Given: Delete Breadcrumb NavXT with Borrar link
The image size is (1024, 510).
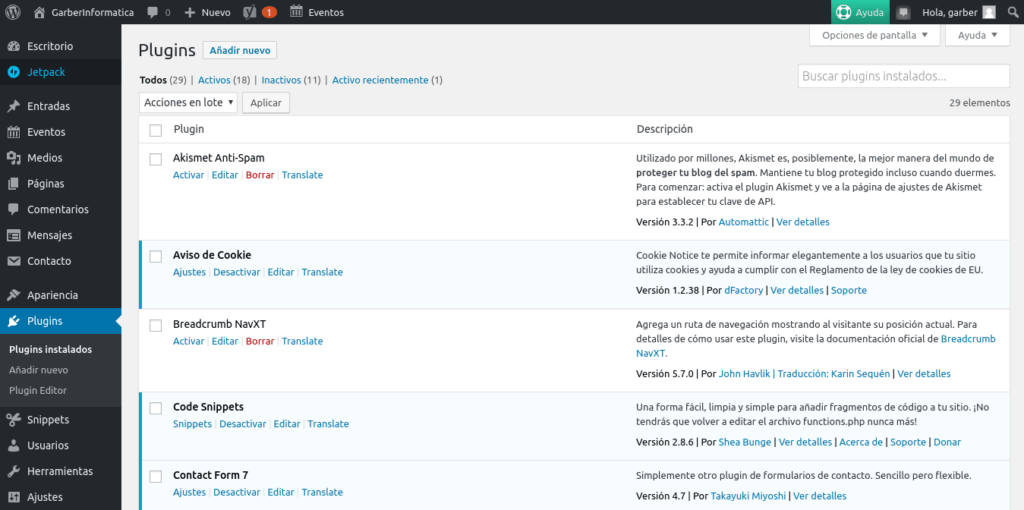Looking at the screenshot, I should (x=260, y=341).
